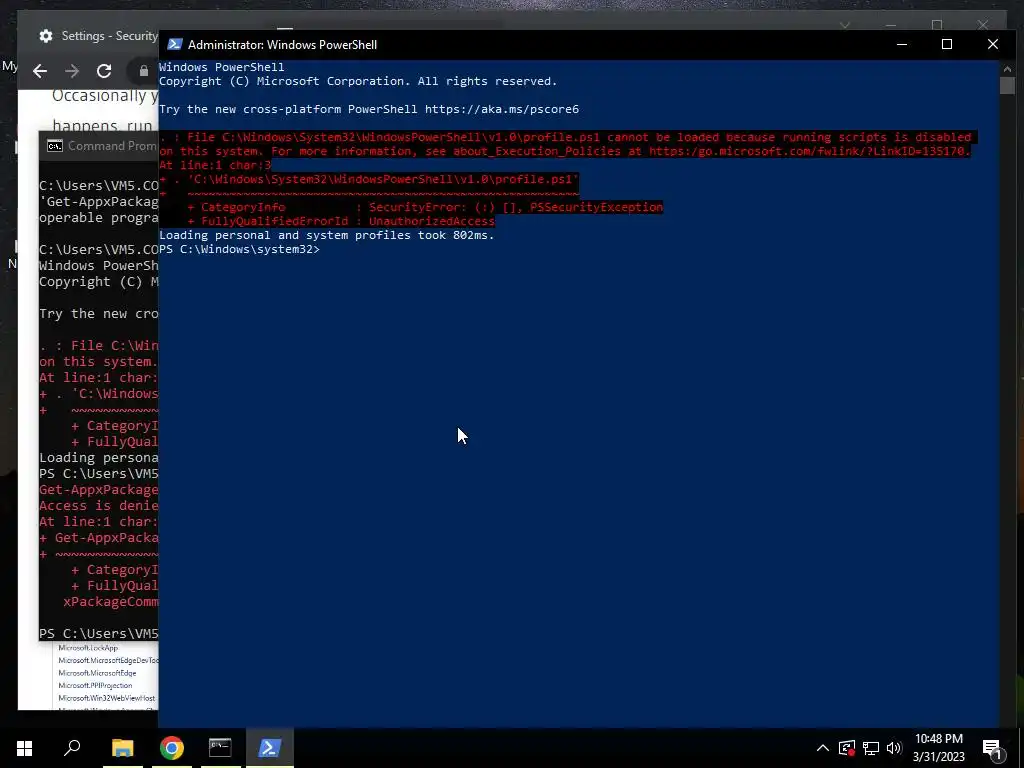Select the Settings - Security Chrome tab
This screenshot has width=1024, height=768.
coord(98,36)
